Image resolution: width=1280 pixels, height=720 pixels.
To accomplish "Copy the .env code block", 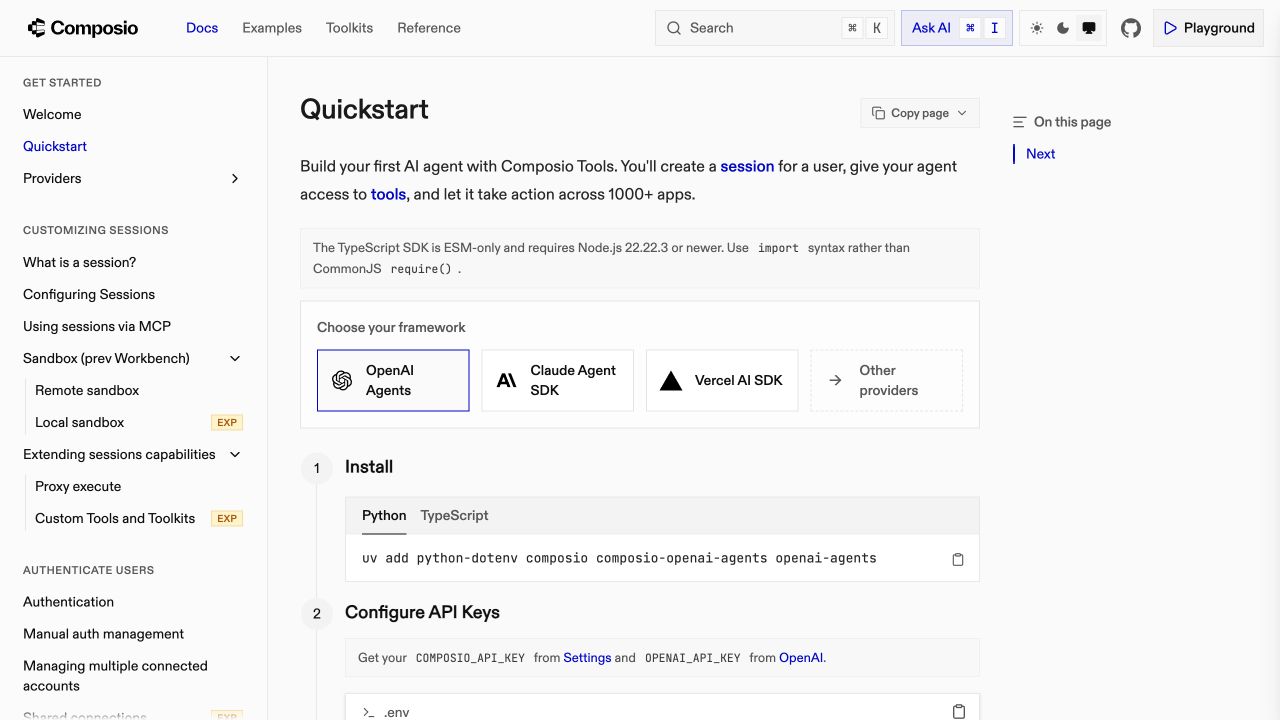I will [958, 711].
